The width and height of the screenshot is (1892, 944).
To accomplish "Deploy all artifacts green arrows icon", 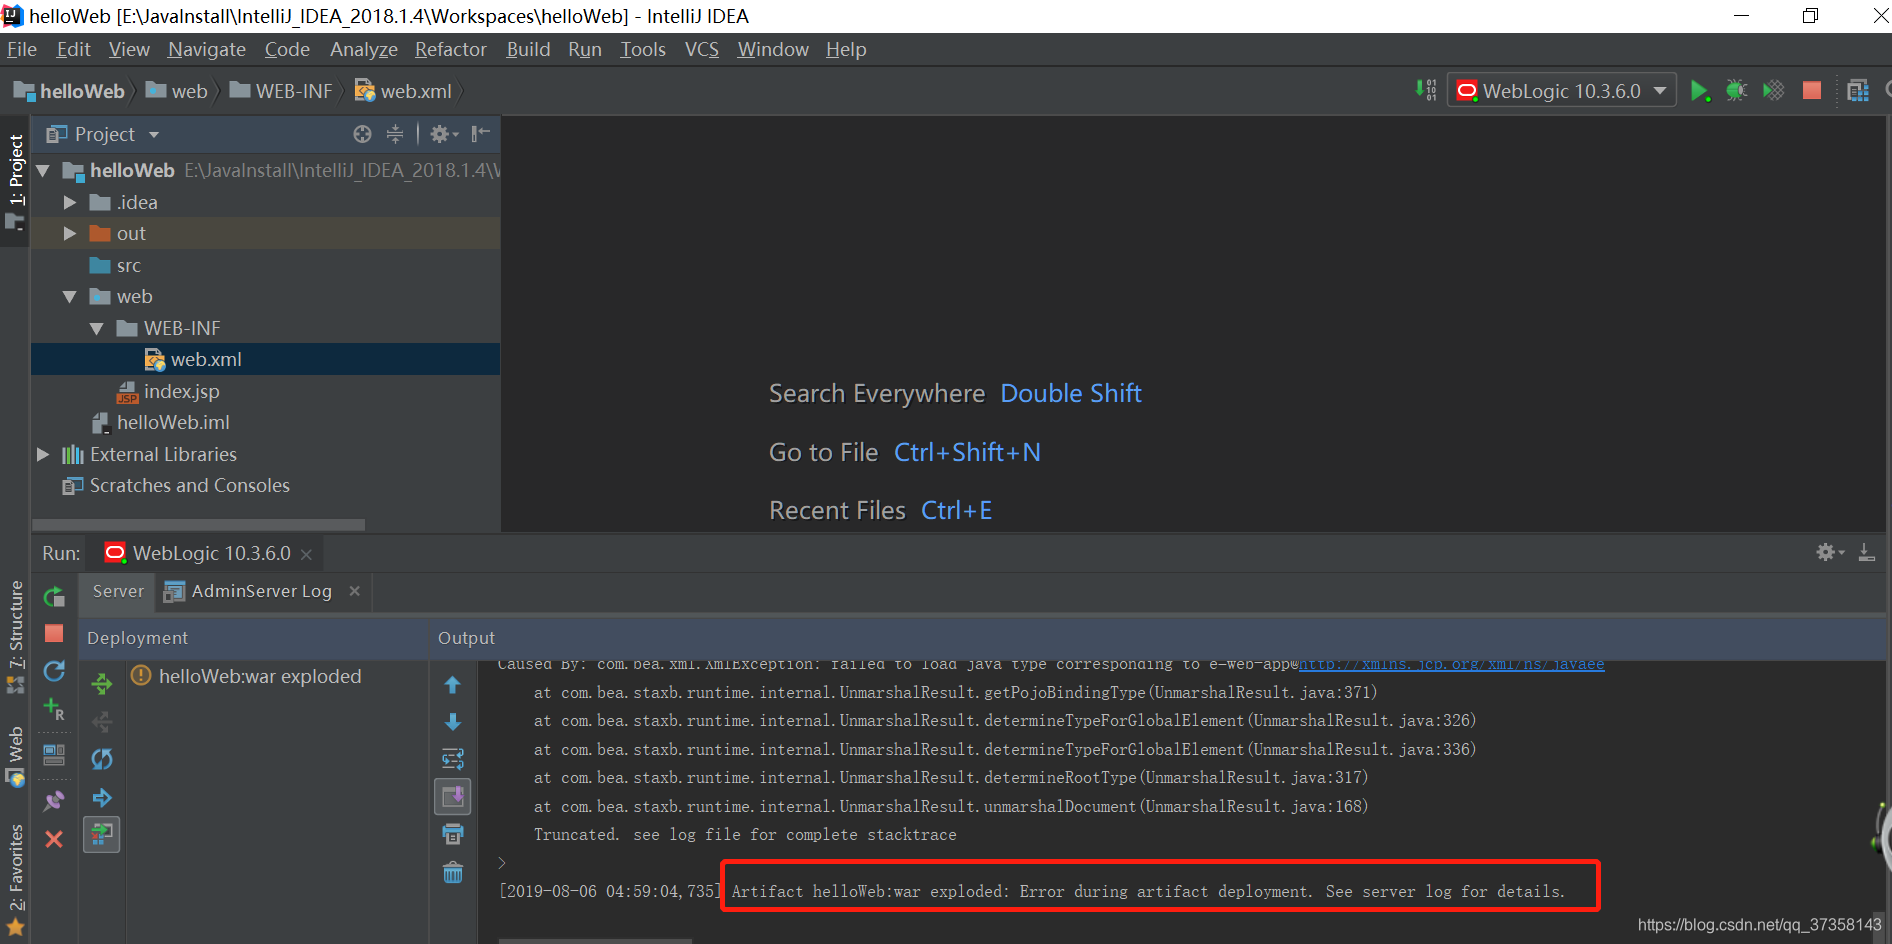I will [x=102, y=684].
